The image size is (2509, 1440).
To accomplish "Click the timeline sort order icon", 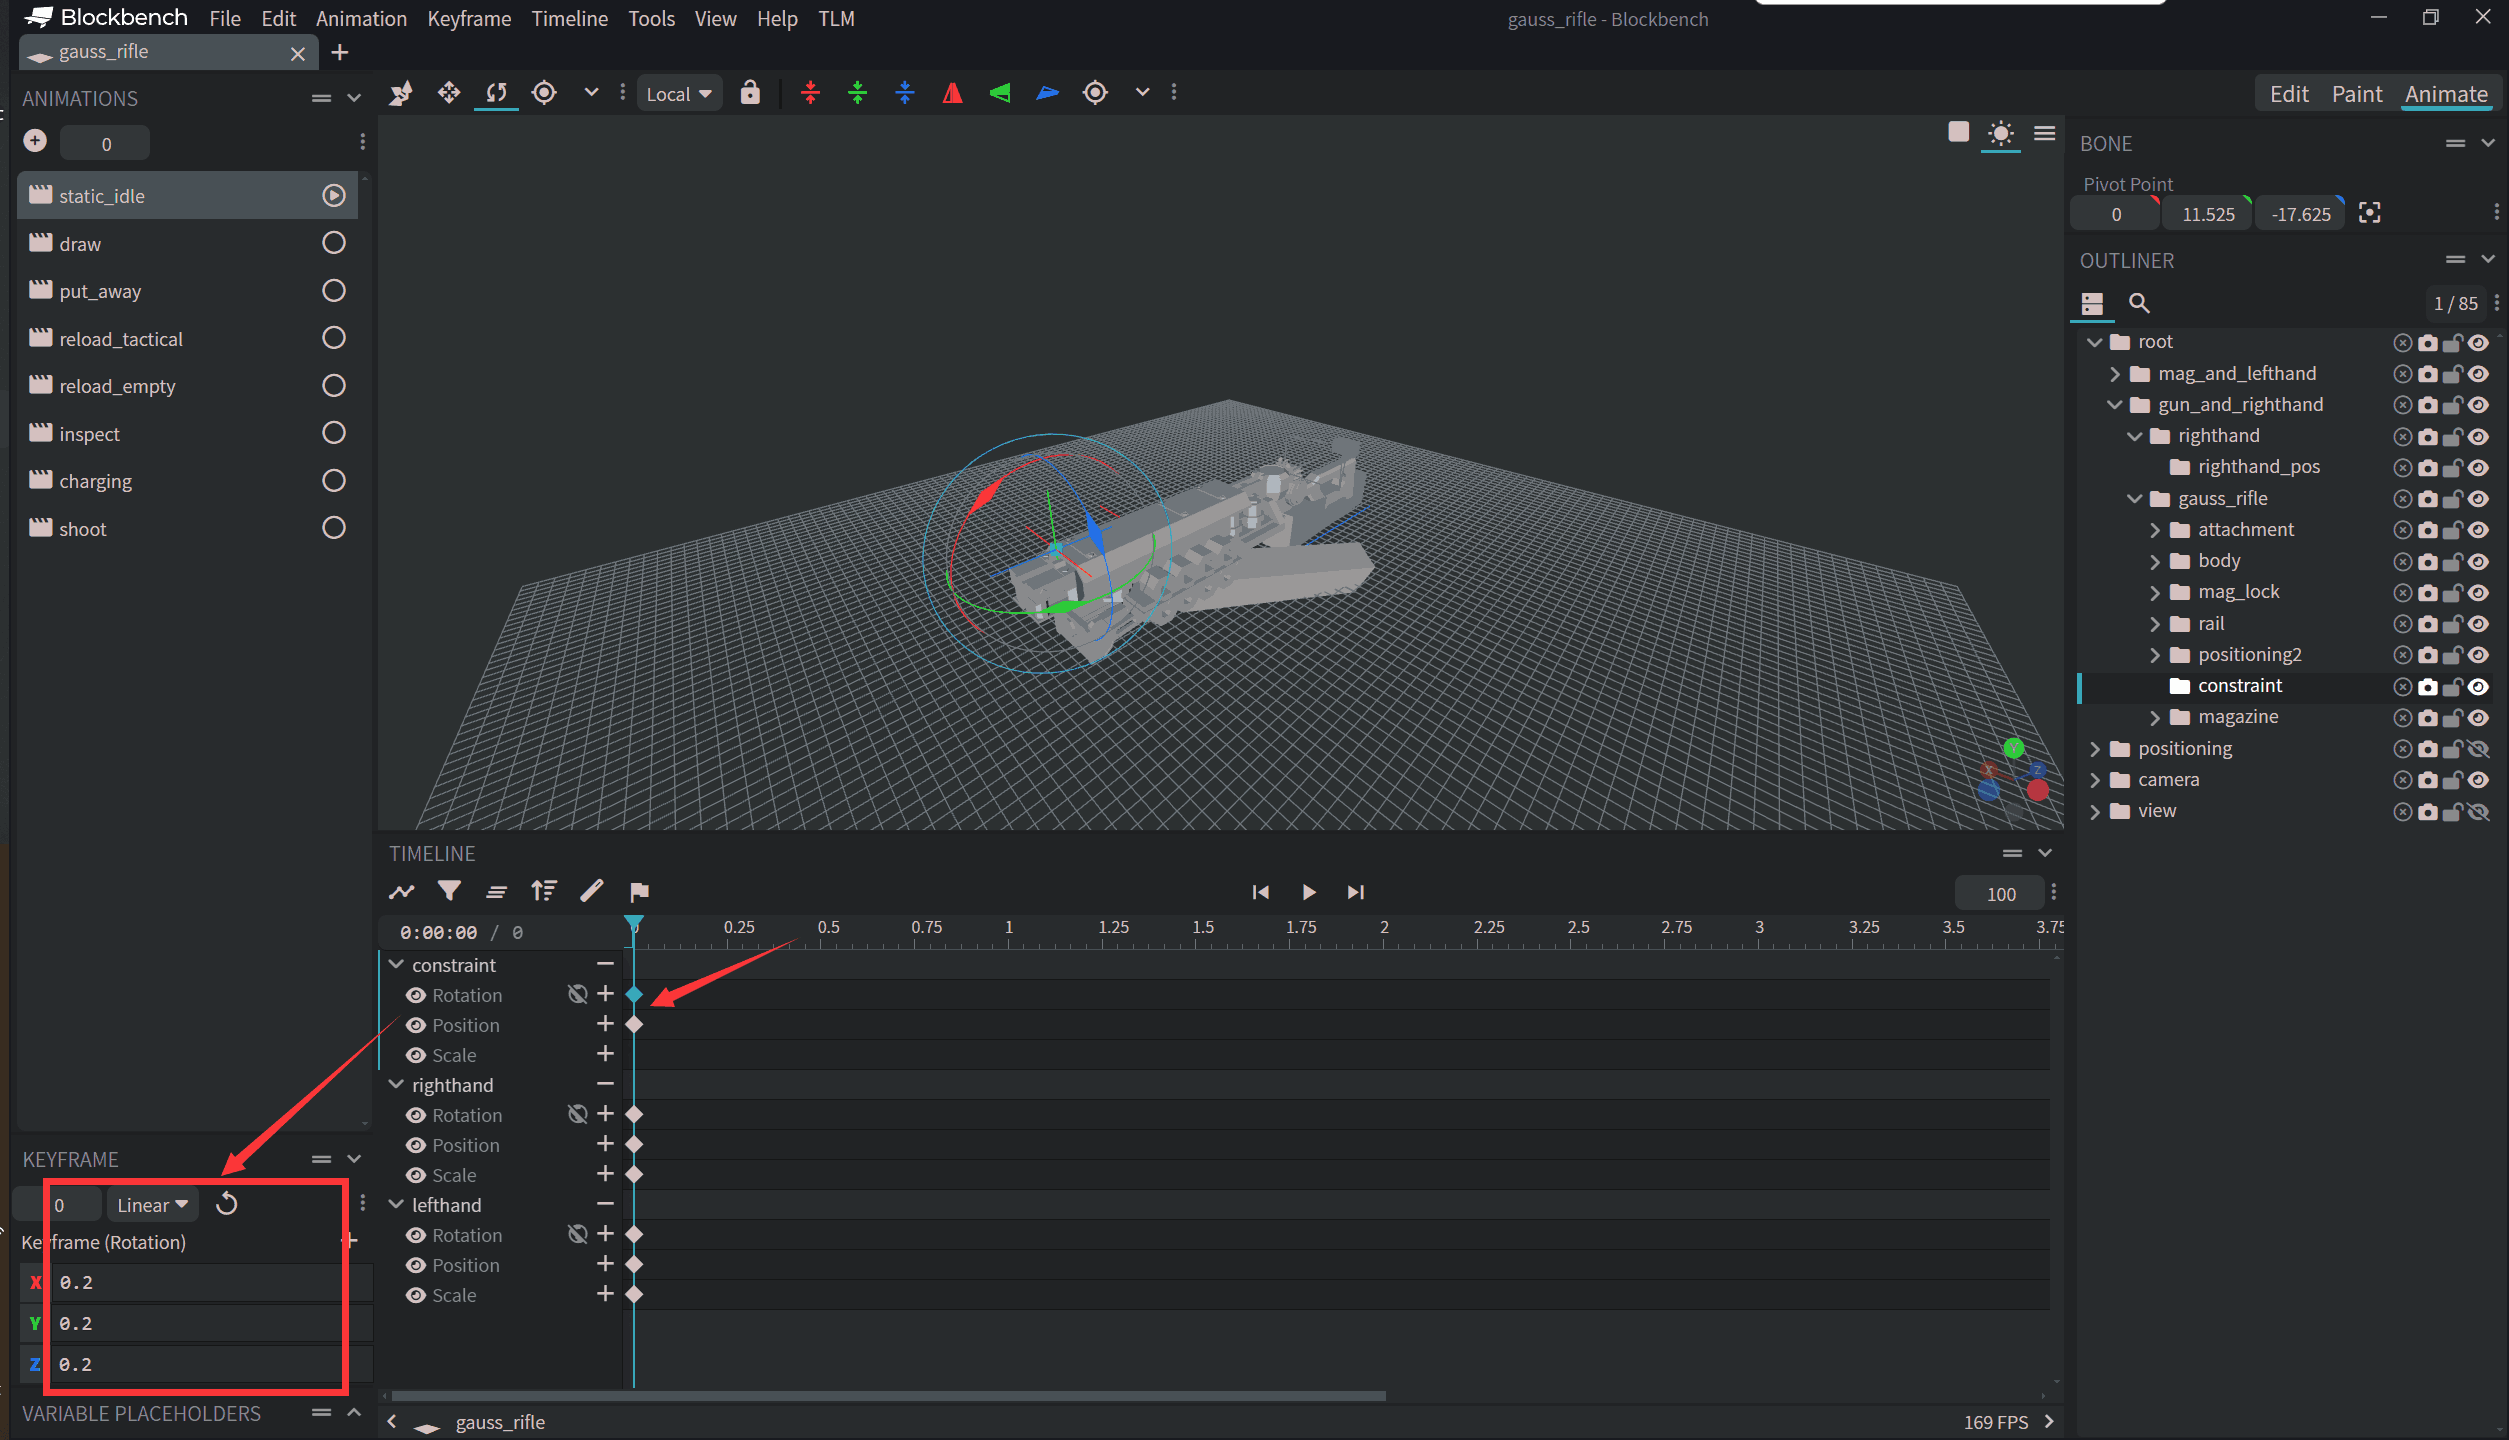I will [x=544, y=891].
